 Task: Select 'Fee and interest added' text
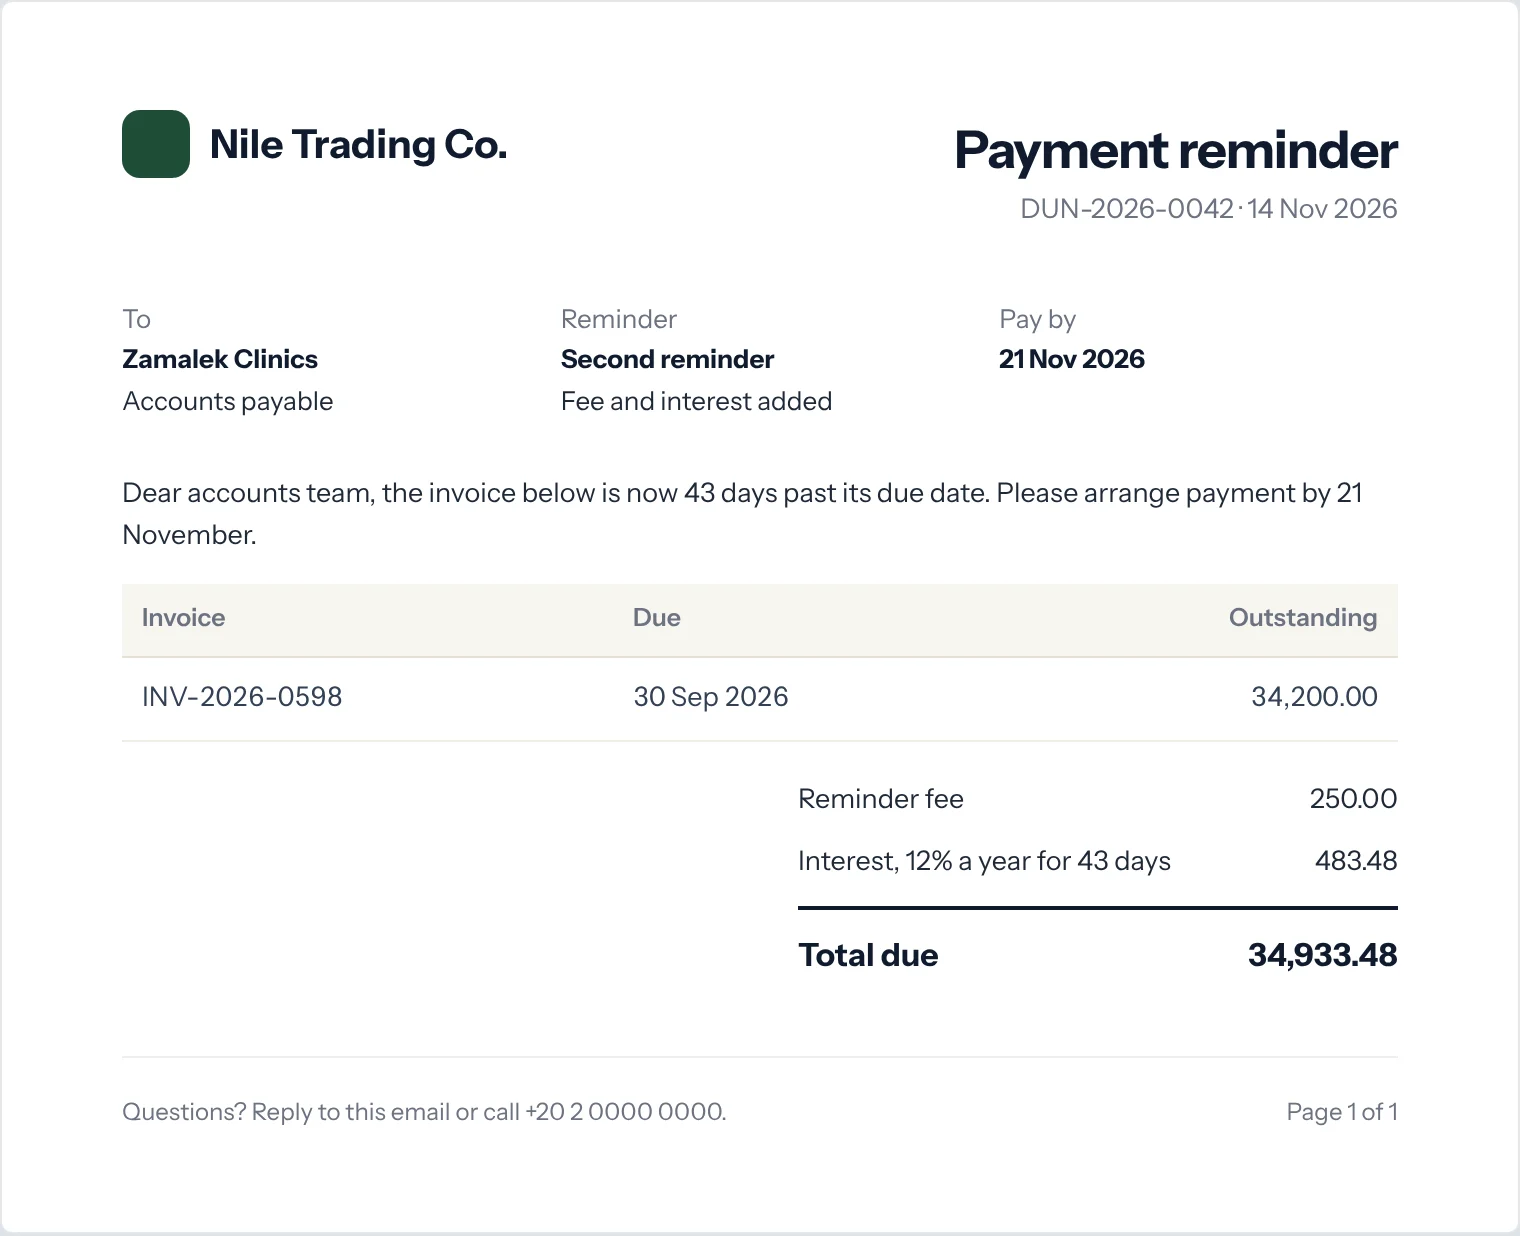696,401
